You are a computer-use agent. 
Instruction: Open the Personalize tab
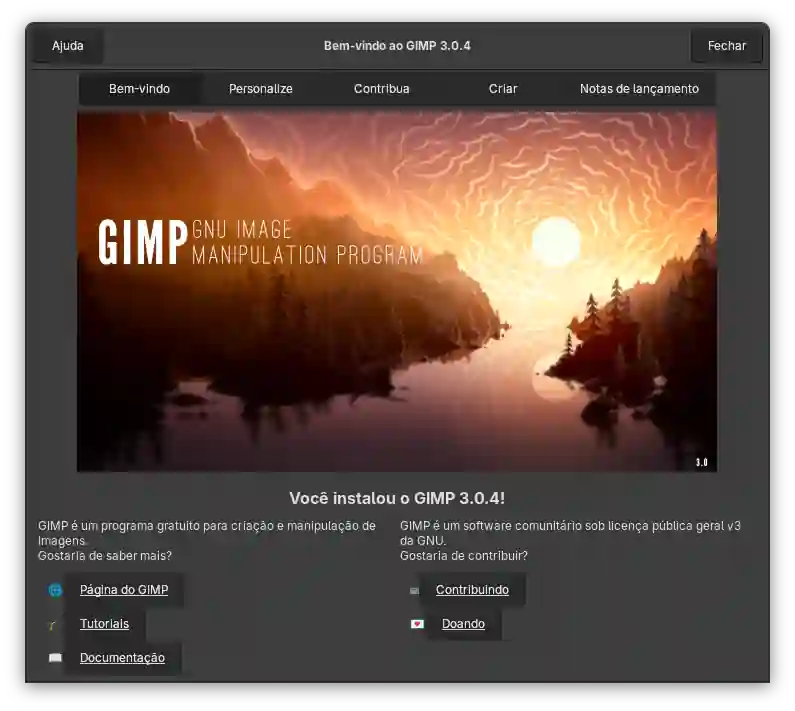(x=260, y=89)
